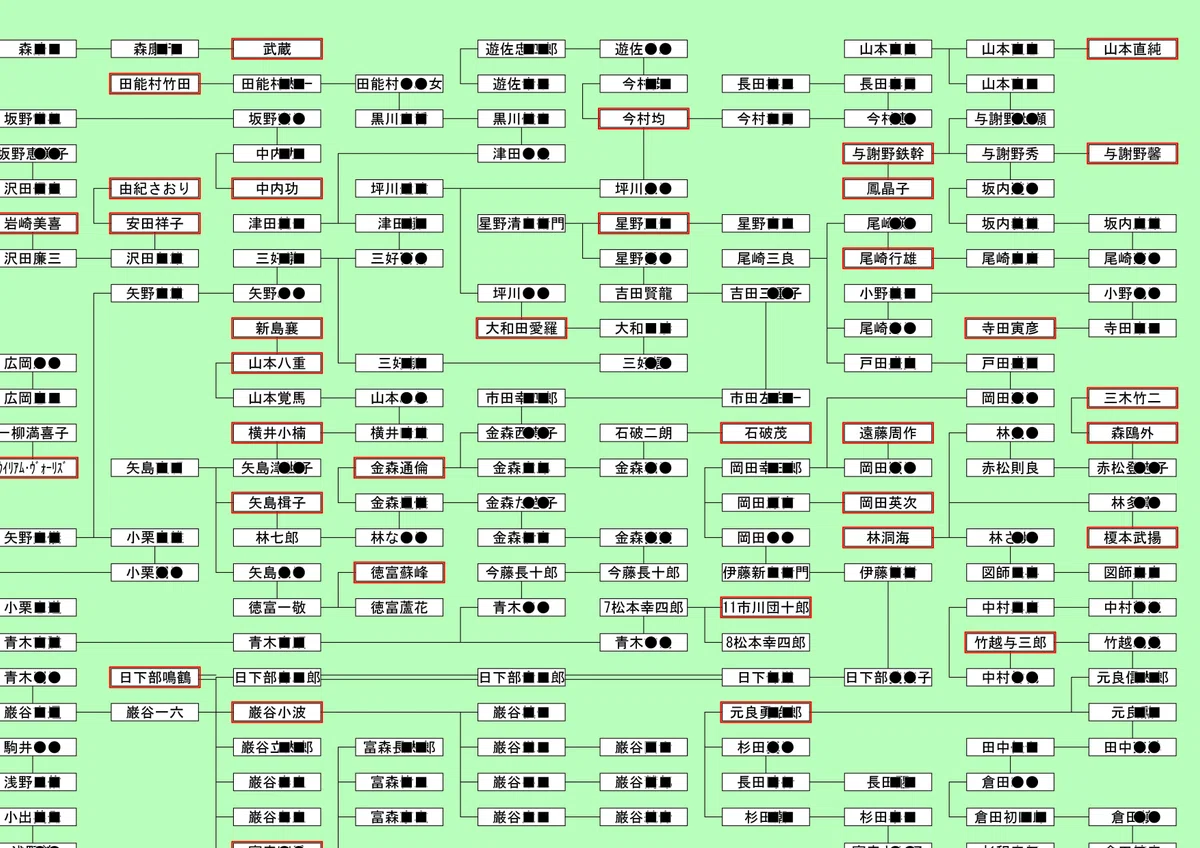This screenshot has height=848, width=1200.
Task: Select the 横井小楠 box
Action: pos(277,433)
